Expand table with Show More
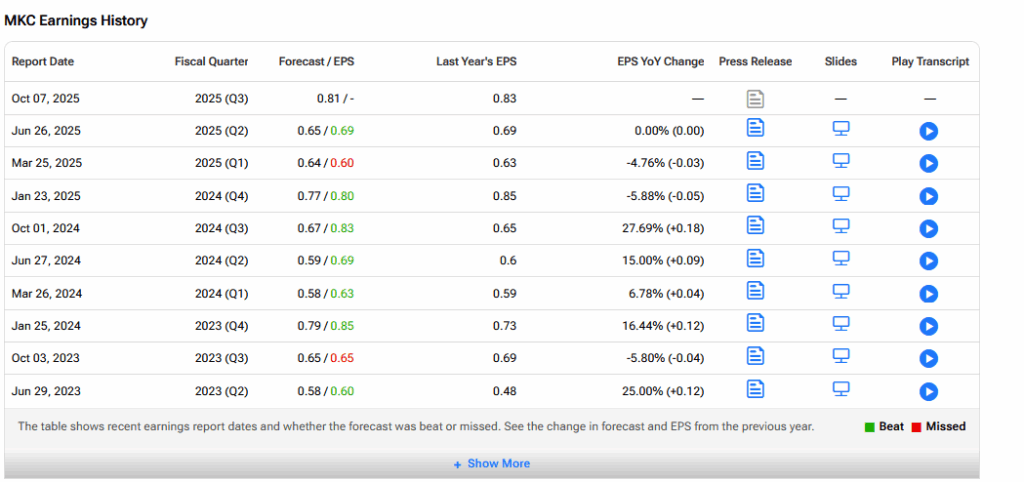The image size is (1024, 482). (x=491, y=464)
